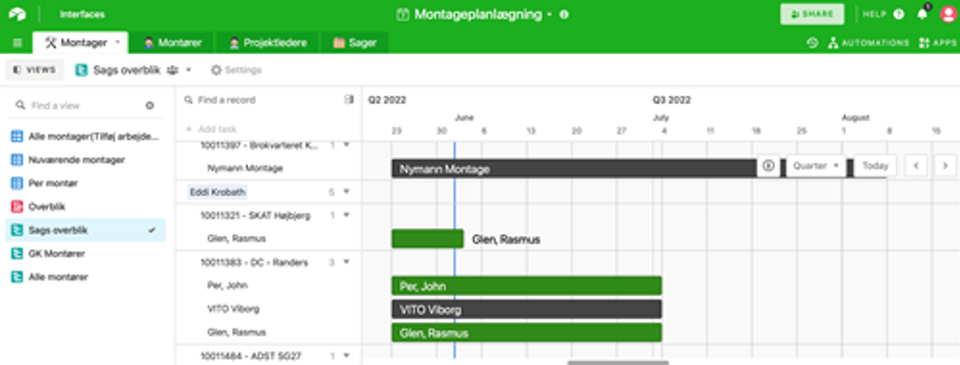The width and height of the screenshot is (960, 365).
Task: Open the Sags overblik view menu arrow
Action: (x=189, y=70)
